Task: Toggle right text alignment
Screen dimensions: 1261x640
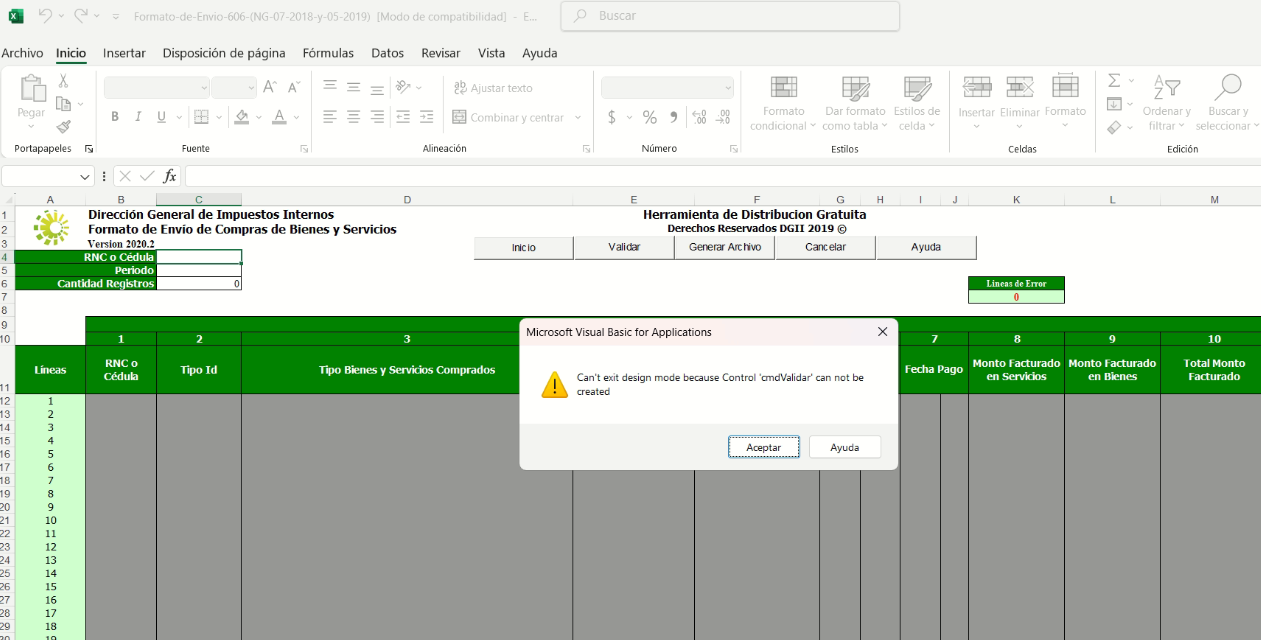Action: [376, 117]
